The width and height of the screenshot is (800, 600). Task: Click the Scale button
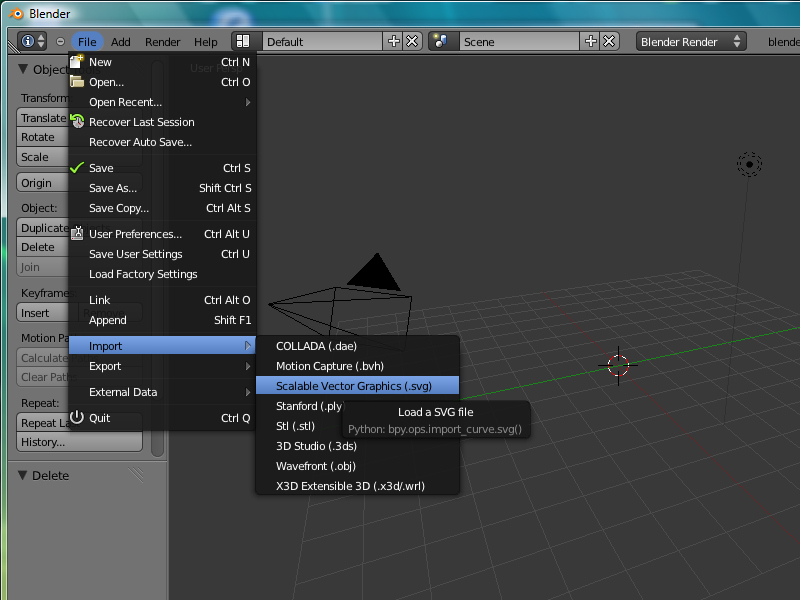coord(43,157)
